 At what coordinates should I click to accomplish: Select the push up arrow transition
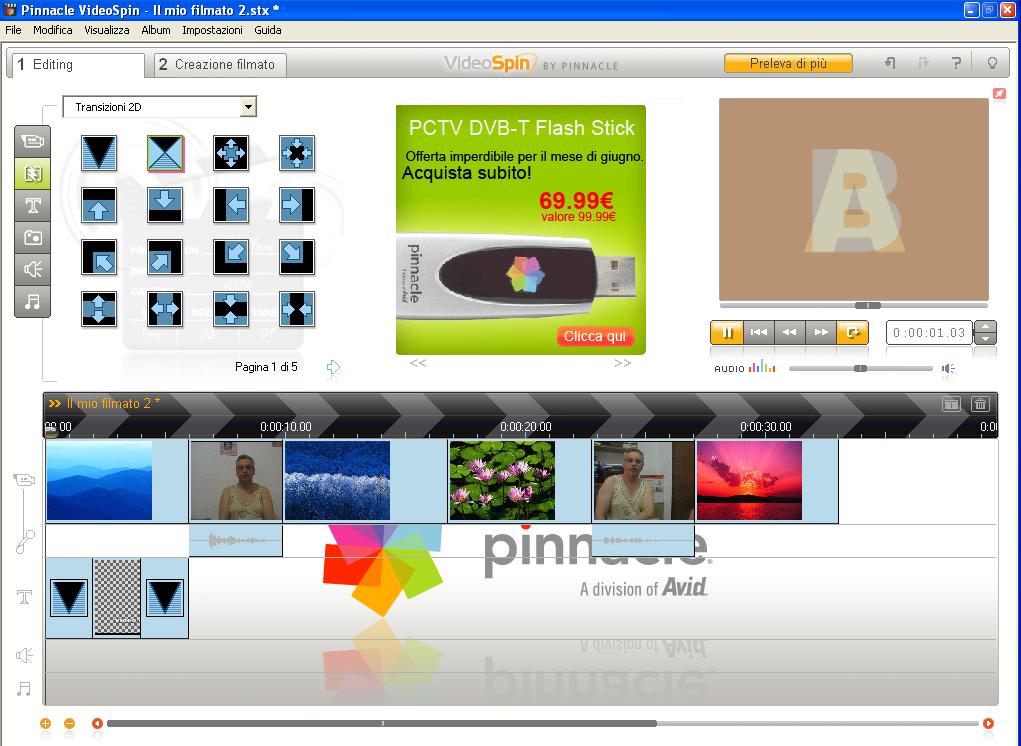pyautogui.click(x=99, y=205)
